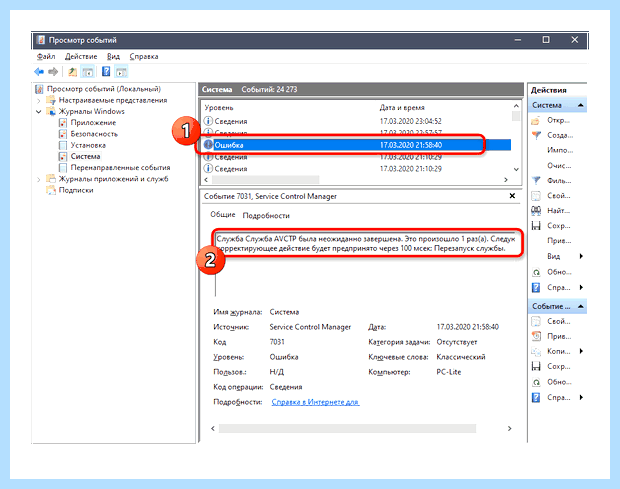The width and height of the screenshot is (620, 489).
Task: Click the Forward arrow toolbar icon
Action: pos(53,72)
